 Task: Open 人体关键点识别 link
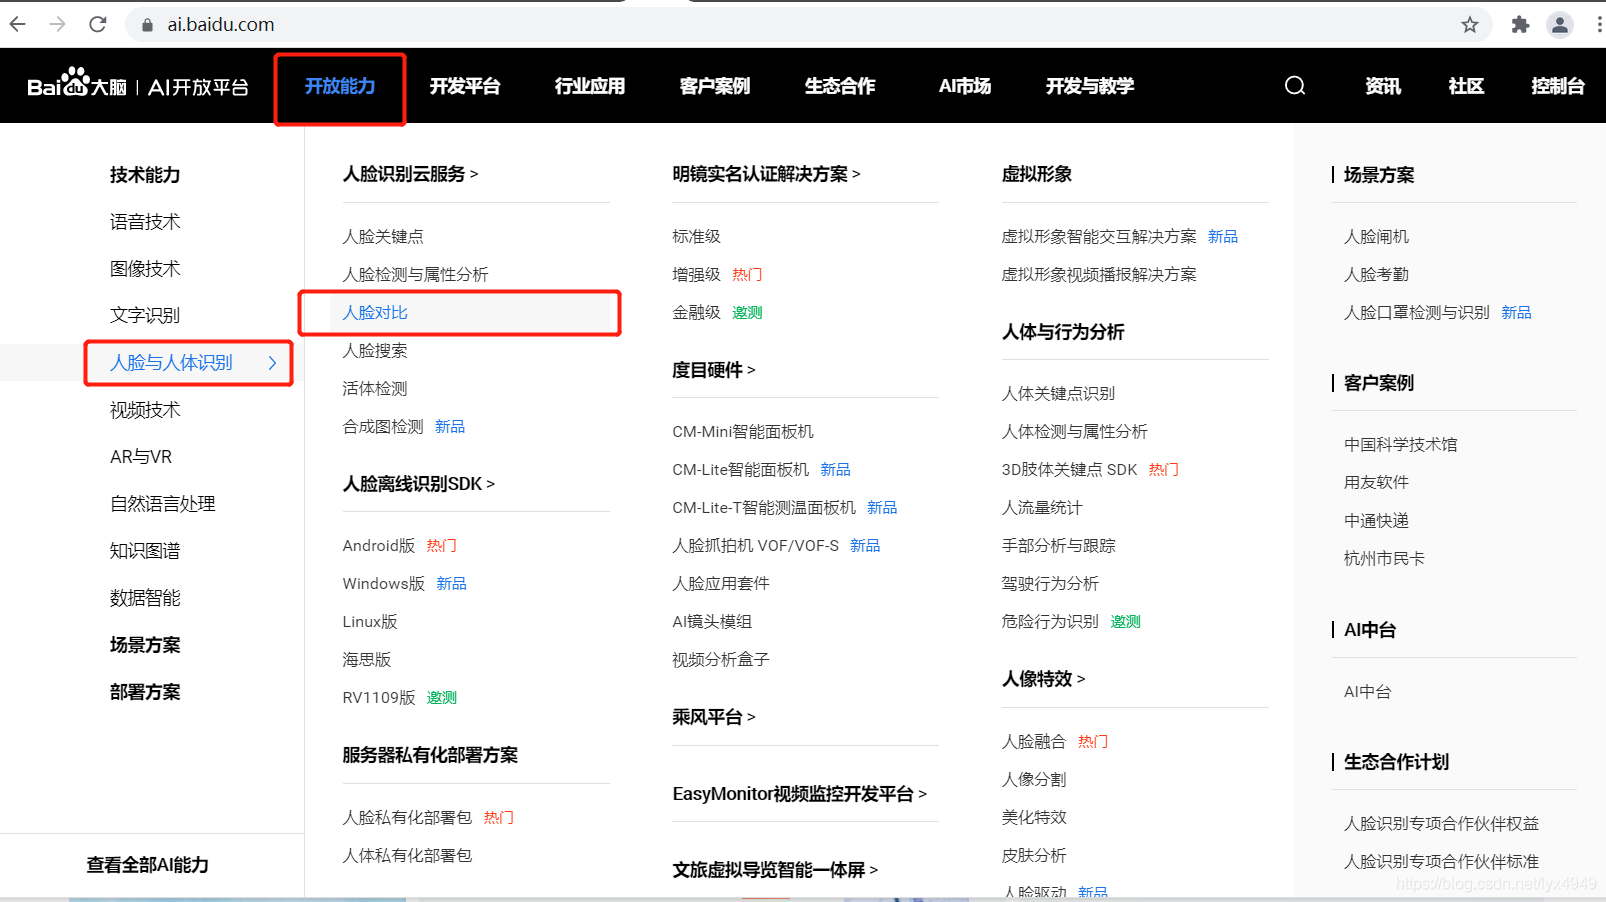[x=1058, y=394]
